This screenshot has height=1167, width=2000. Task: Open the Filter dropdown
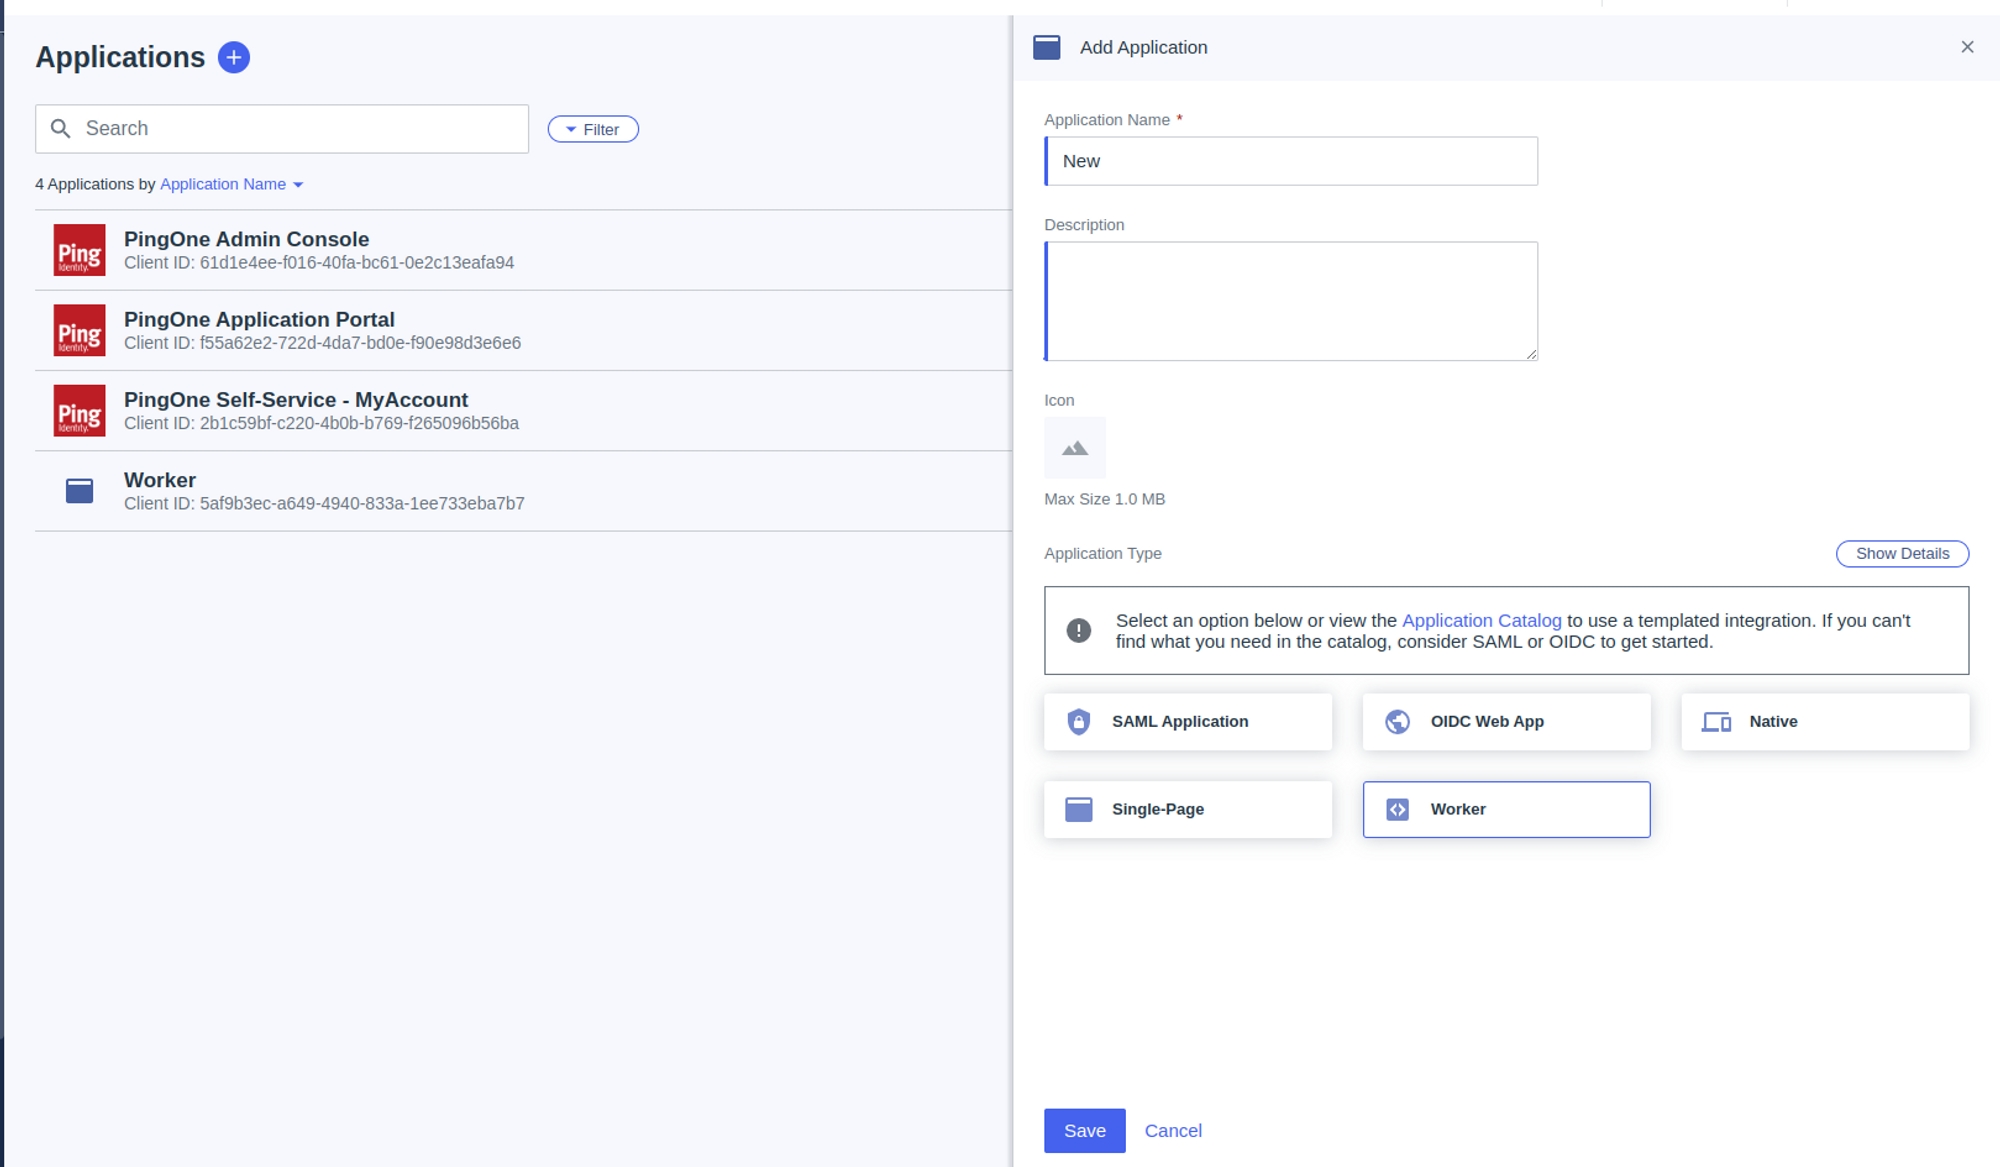point(593,130)
